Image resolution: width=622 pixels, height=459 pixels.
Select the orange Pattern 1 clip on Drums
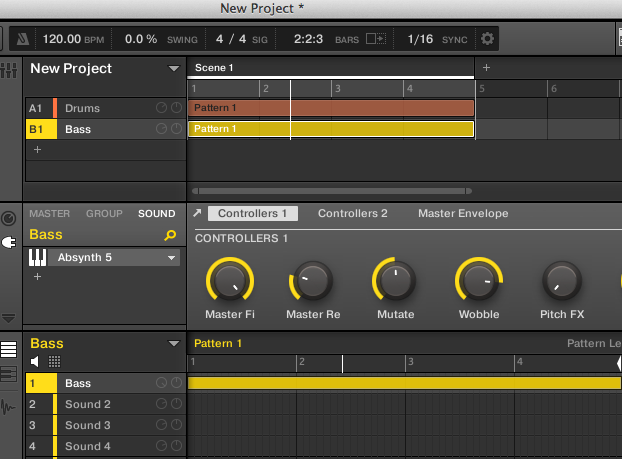[x=331, y=108]
